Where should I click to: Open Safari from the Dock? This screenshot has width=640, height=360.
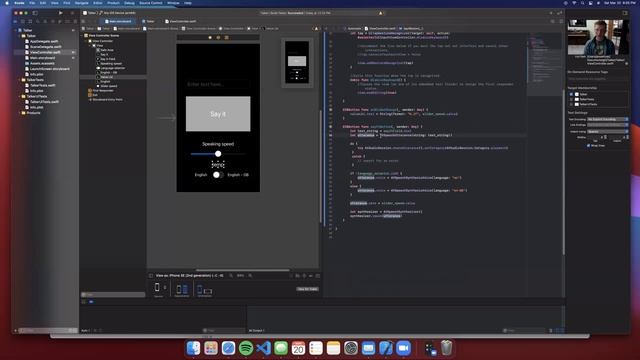tap(228, 348)
